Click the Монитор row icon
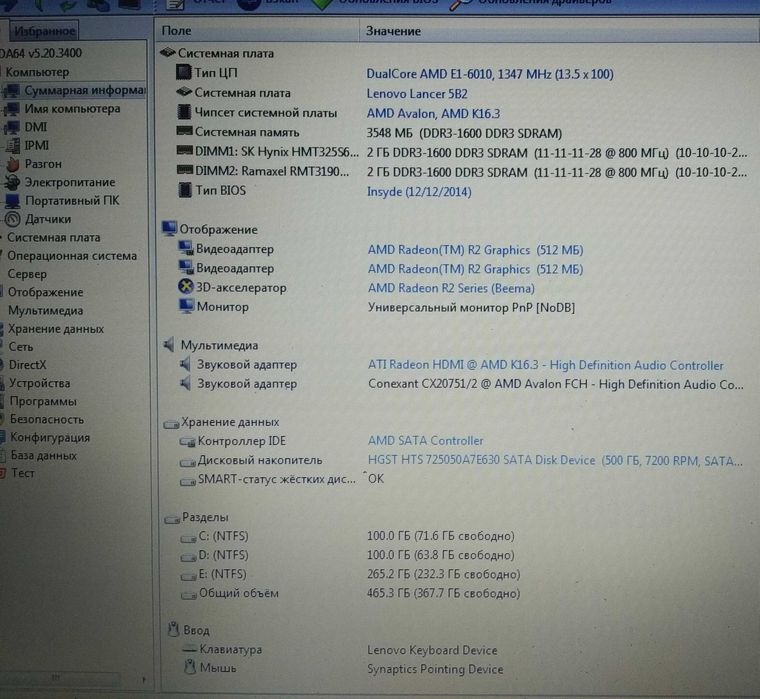Screen dimensions: 760x699 point(186,306)
